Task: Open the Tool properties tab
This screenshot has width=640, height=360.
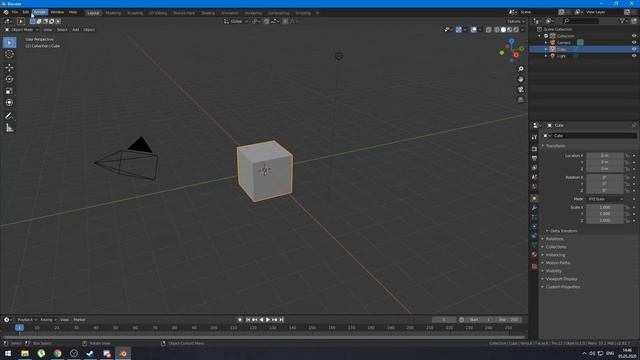Action: point(534,138)
